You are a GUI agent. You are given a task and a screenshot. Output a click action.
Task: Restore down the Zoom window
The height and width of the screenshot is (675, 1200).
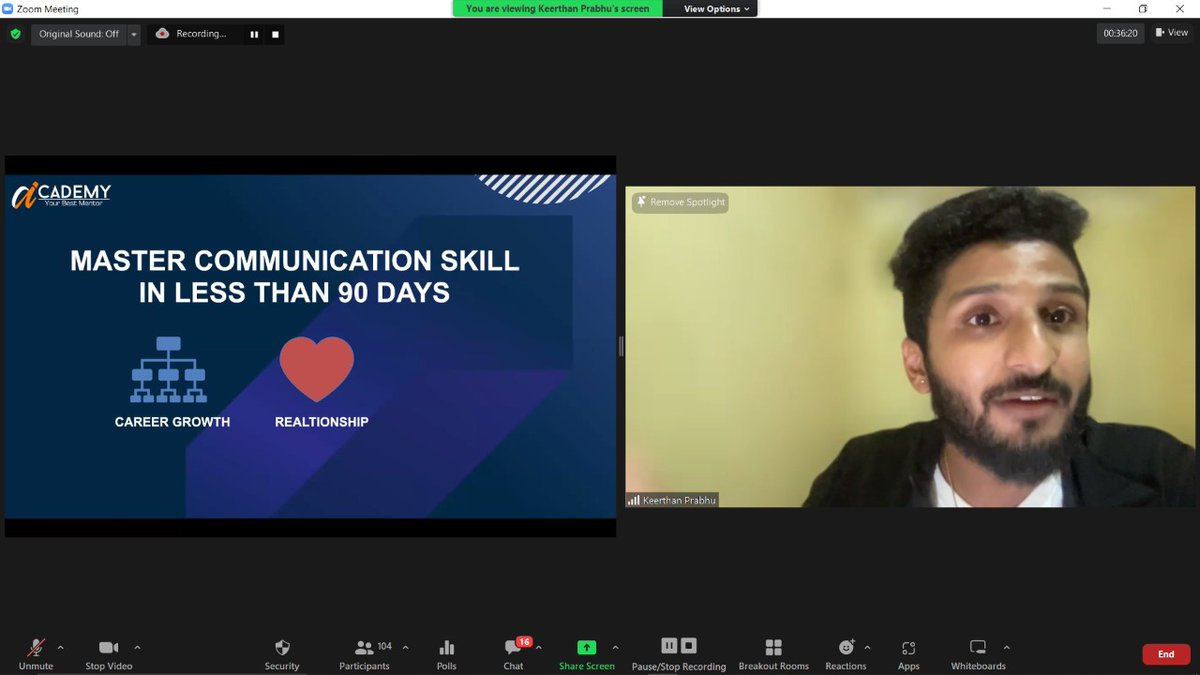click(1143, 8)
